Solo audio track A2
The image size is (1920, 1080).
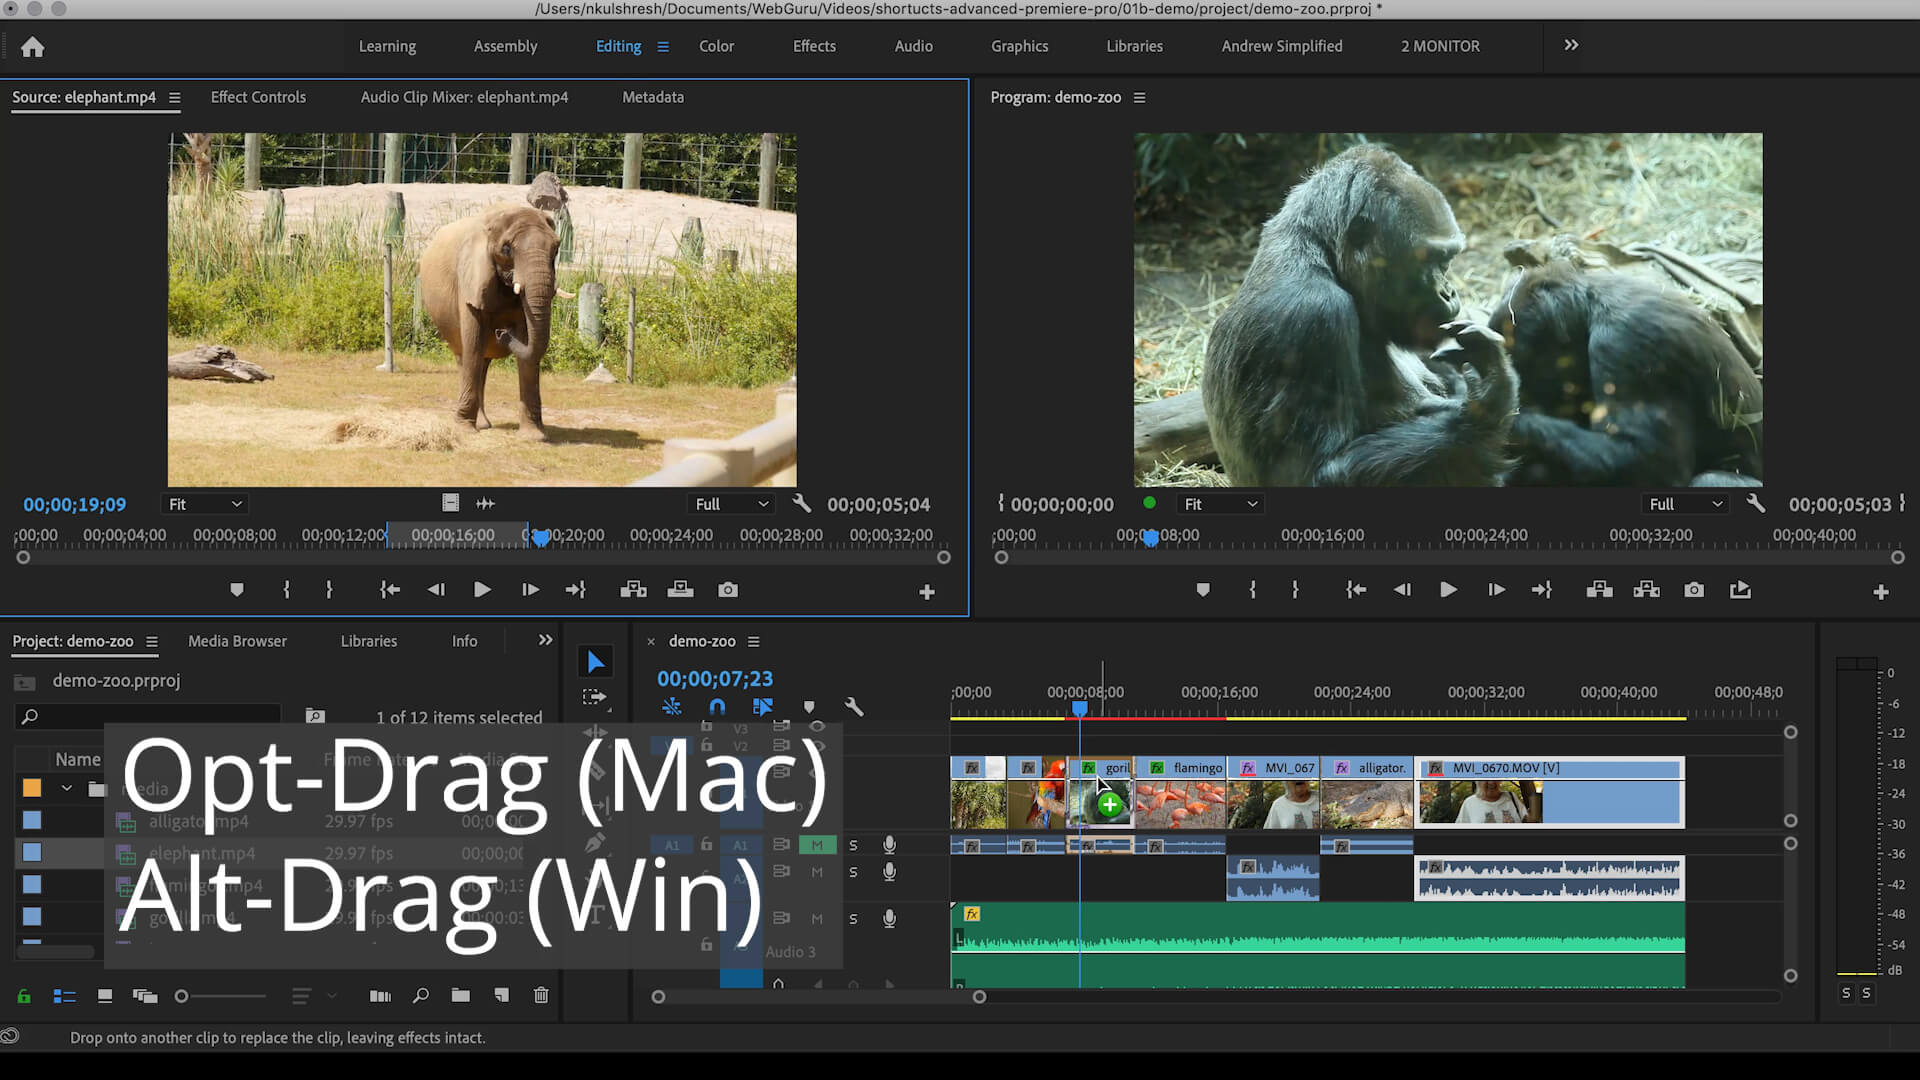click(x=853, y=872)
